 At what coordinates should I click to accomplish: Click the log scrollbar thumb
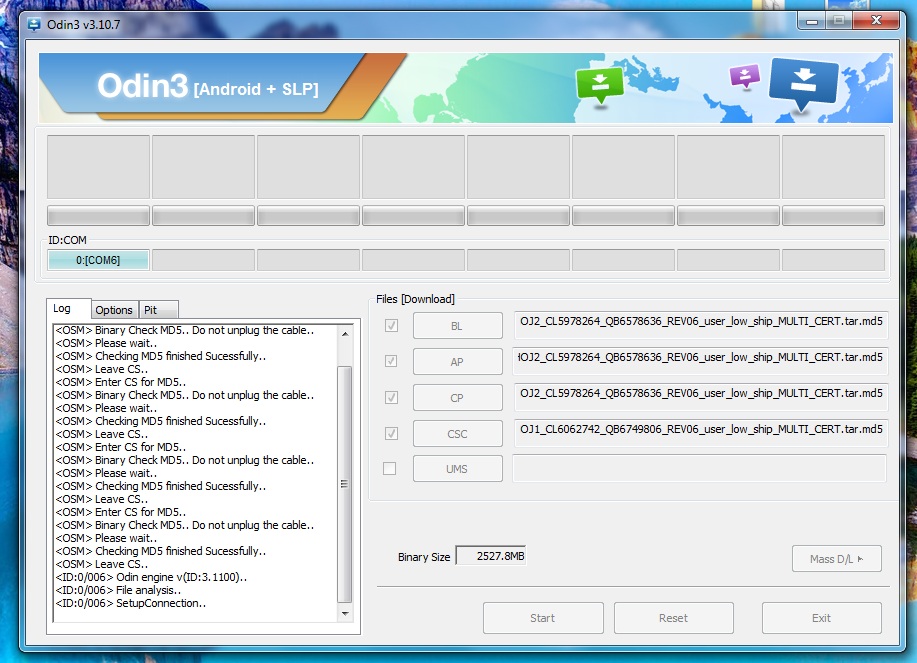(x=345, y=484)
